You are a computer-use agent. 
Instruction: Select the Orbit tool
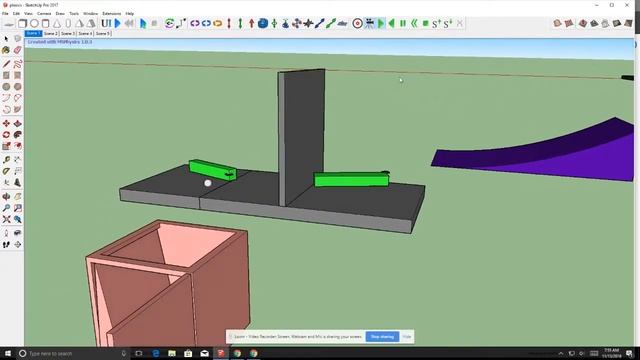[x=6, y=197]
